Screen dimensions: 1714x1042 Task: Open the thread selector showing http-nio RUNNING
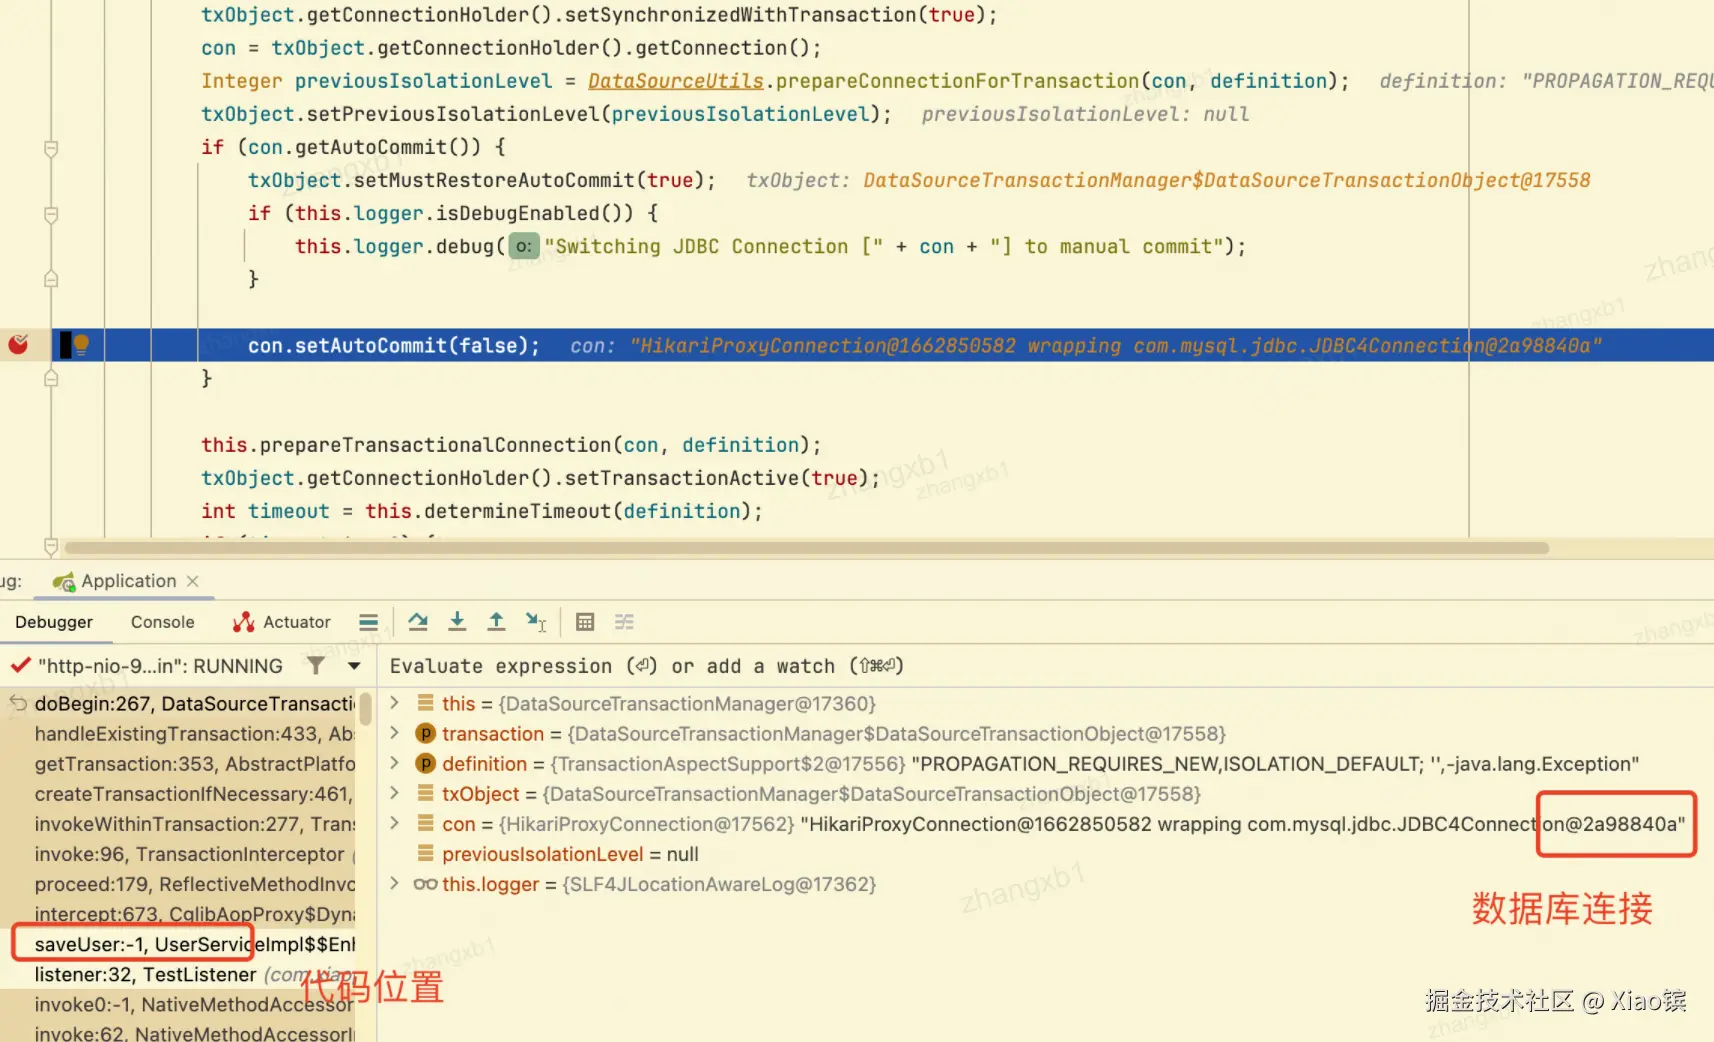point(160,666)
